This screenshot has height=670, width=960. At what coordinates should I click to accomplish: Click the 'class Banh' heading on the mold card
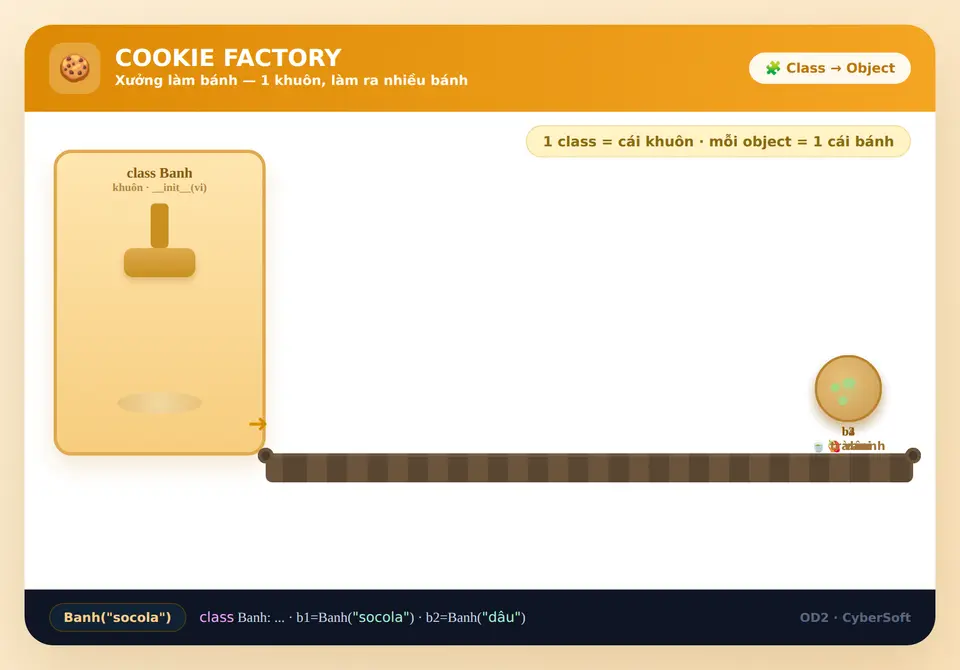160,173
